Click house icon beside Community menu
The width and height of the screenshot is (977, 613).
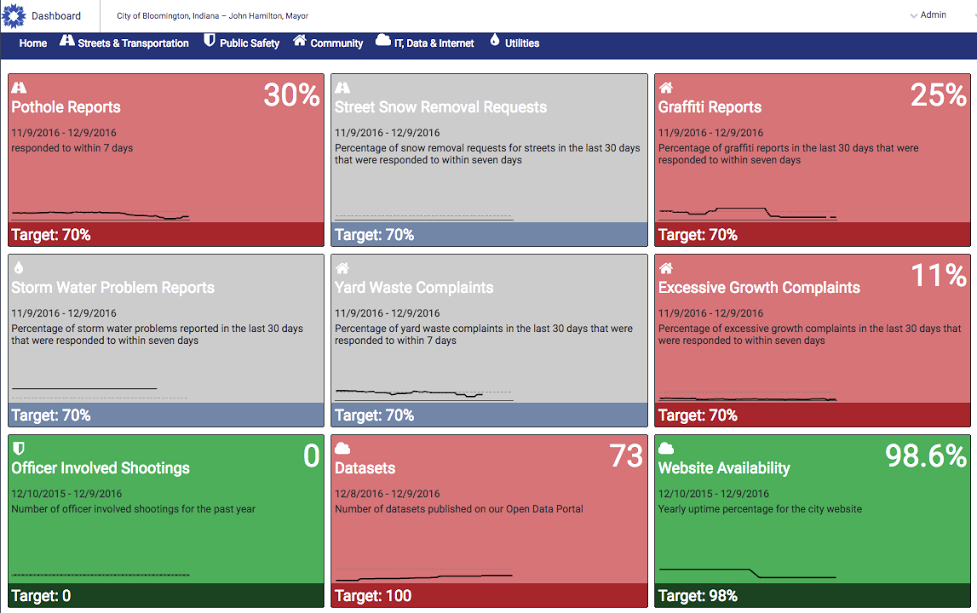point(300,41)
